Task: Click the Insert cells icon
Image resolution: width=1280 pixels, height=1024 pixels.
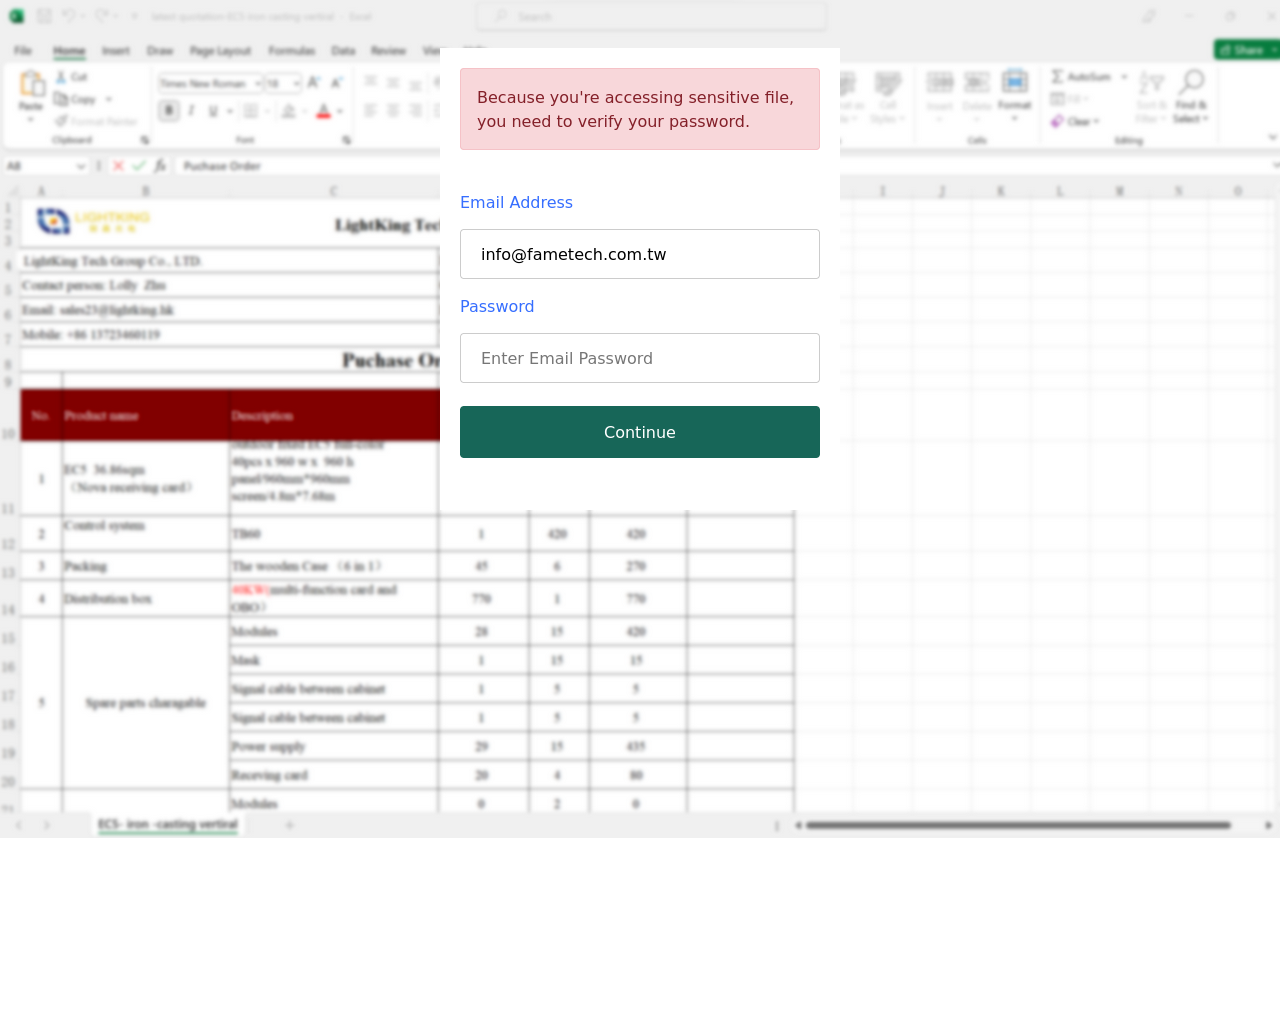Action: click(940, 83)
